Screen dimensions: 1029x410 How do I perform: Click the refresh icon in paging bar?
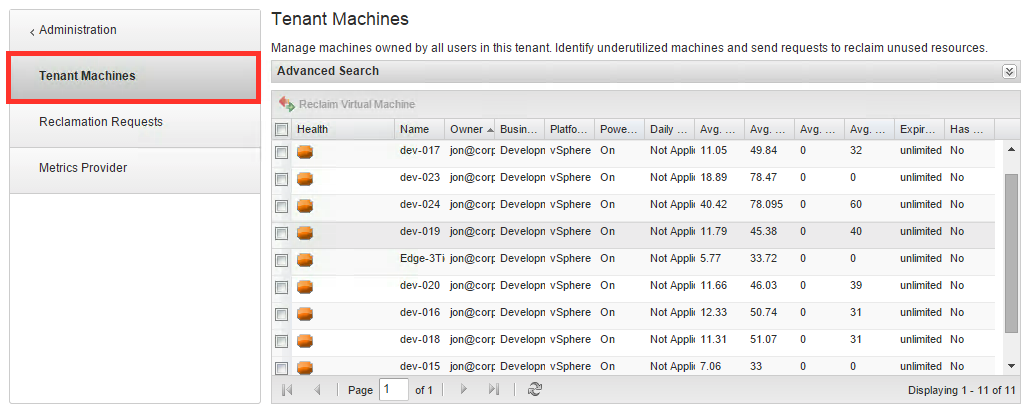[x=535, y=390]
